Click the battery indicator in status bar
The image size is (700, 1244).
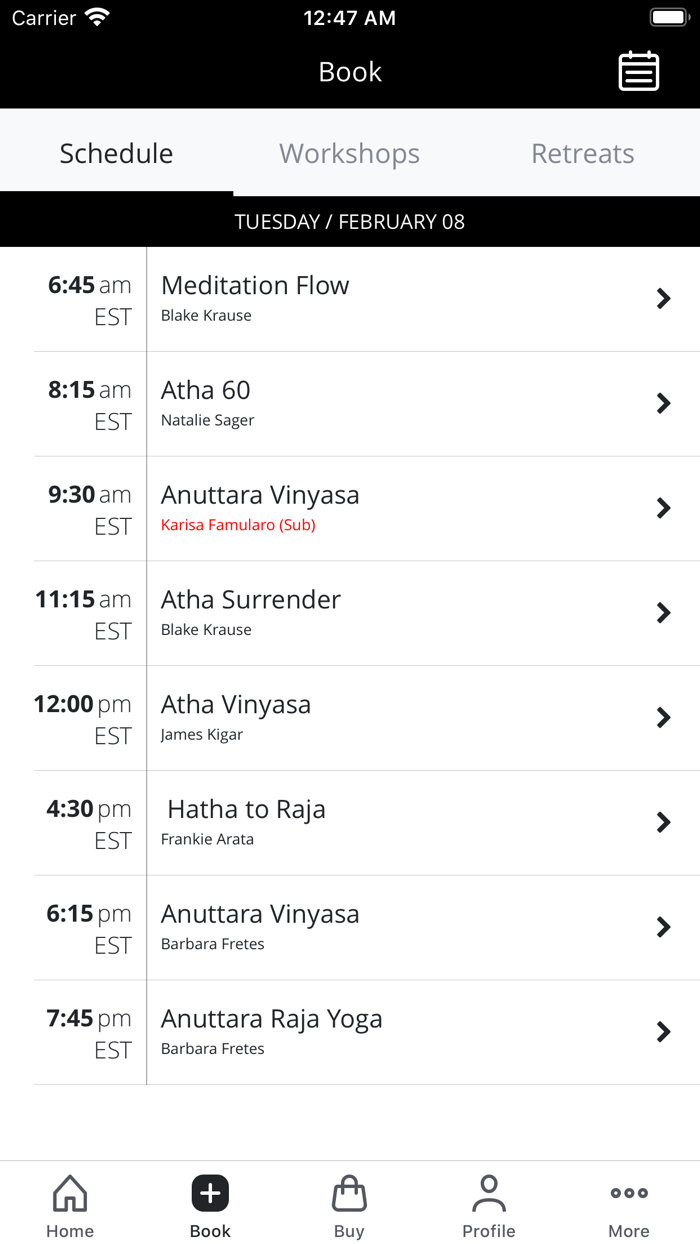[x=668, y=16]
